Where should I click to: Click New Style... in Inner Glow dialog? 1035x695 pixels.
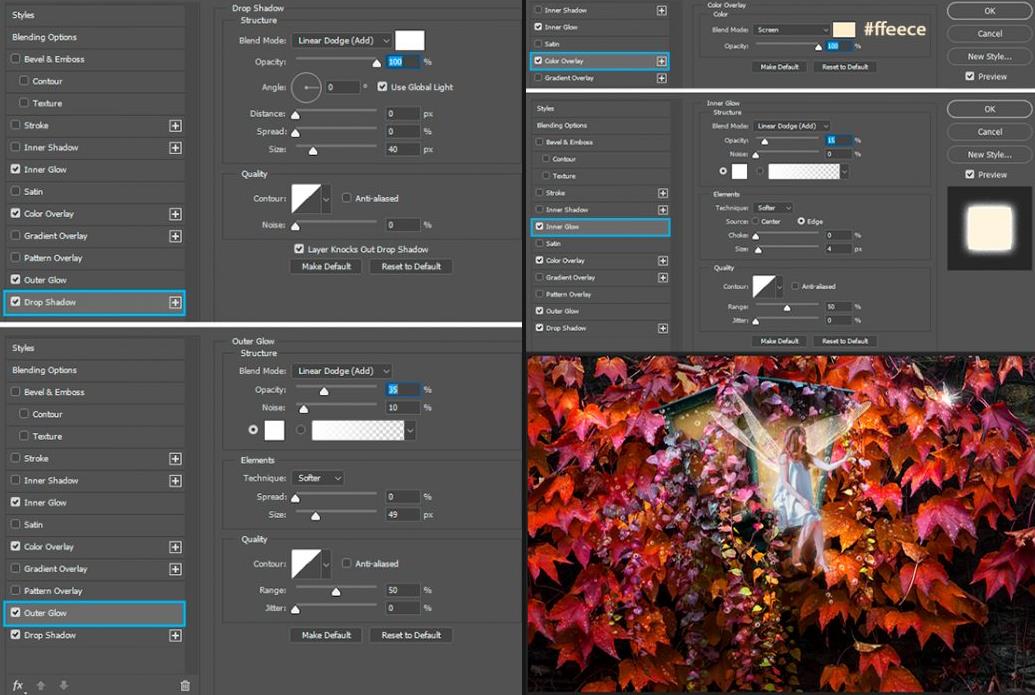pos(989,154)
